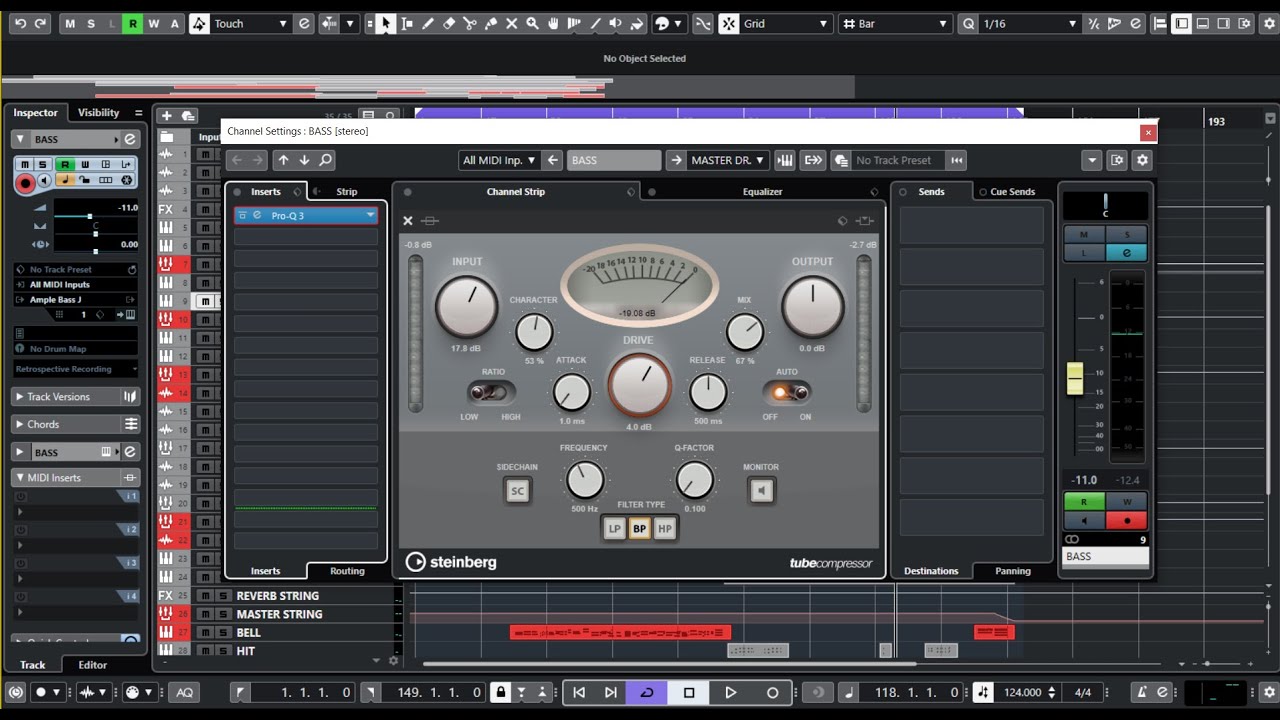The height and width of the screenshot is (720, 1280).
Task: Open the All MIDI Inp. input dropdown
Action: pyautogui.click(x=499, y=160)
